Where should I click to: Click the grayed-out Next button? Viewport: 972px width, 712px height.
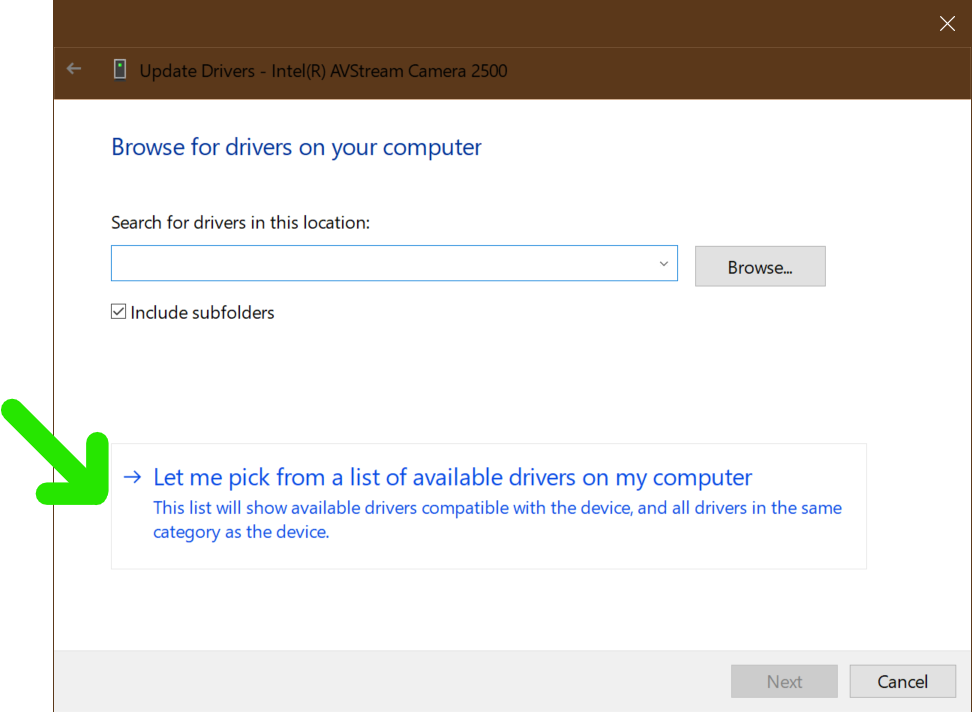click(784, 681)
